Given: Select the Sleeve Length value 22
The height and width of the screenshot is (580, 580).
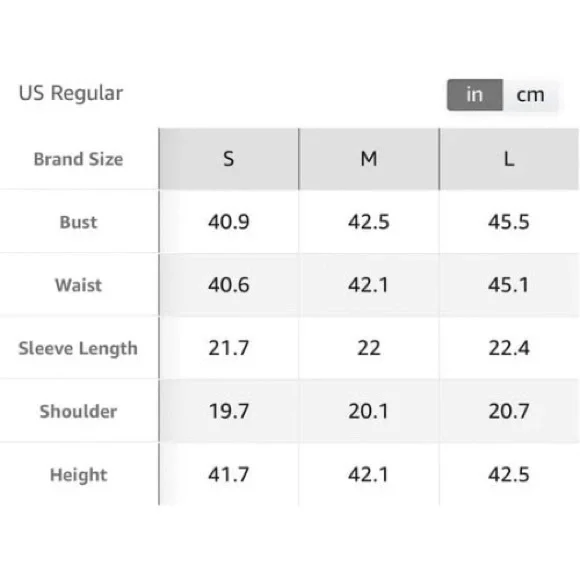Looking at the screenshot, I should click(369, 348).
